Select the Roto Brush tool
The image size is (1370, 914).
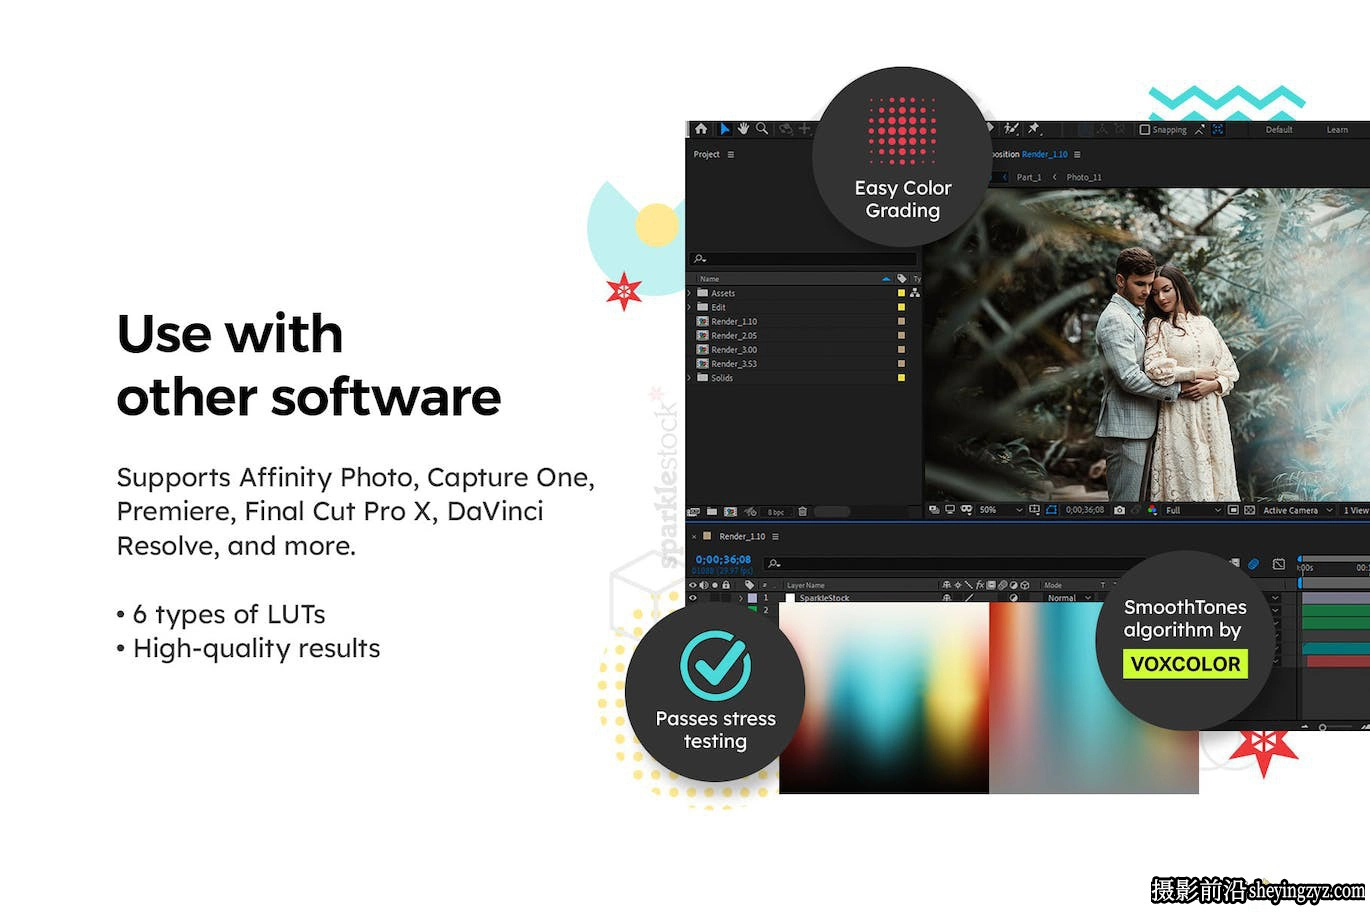tap(1012, 129)
